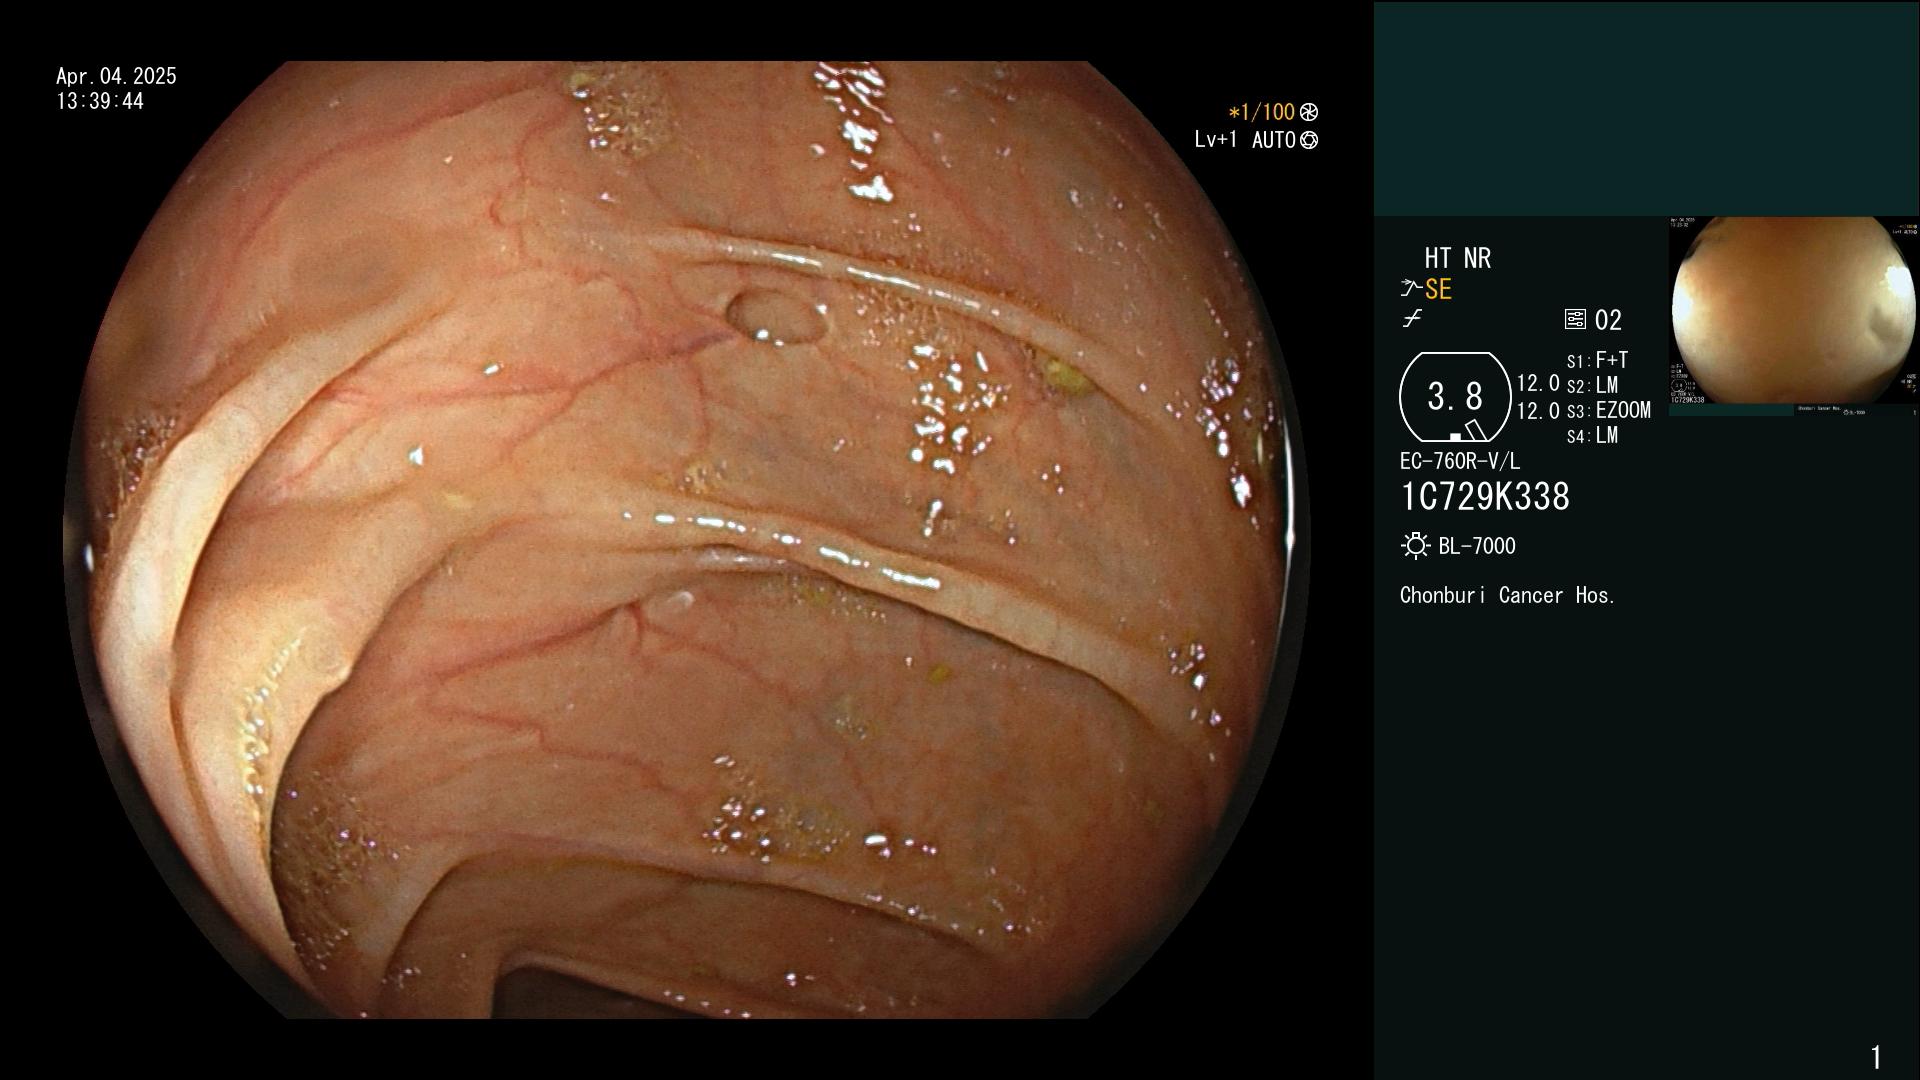Click the shutter value *1/100

coord(1261,112)
